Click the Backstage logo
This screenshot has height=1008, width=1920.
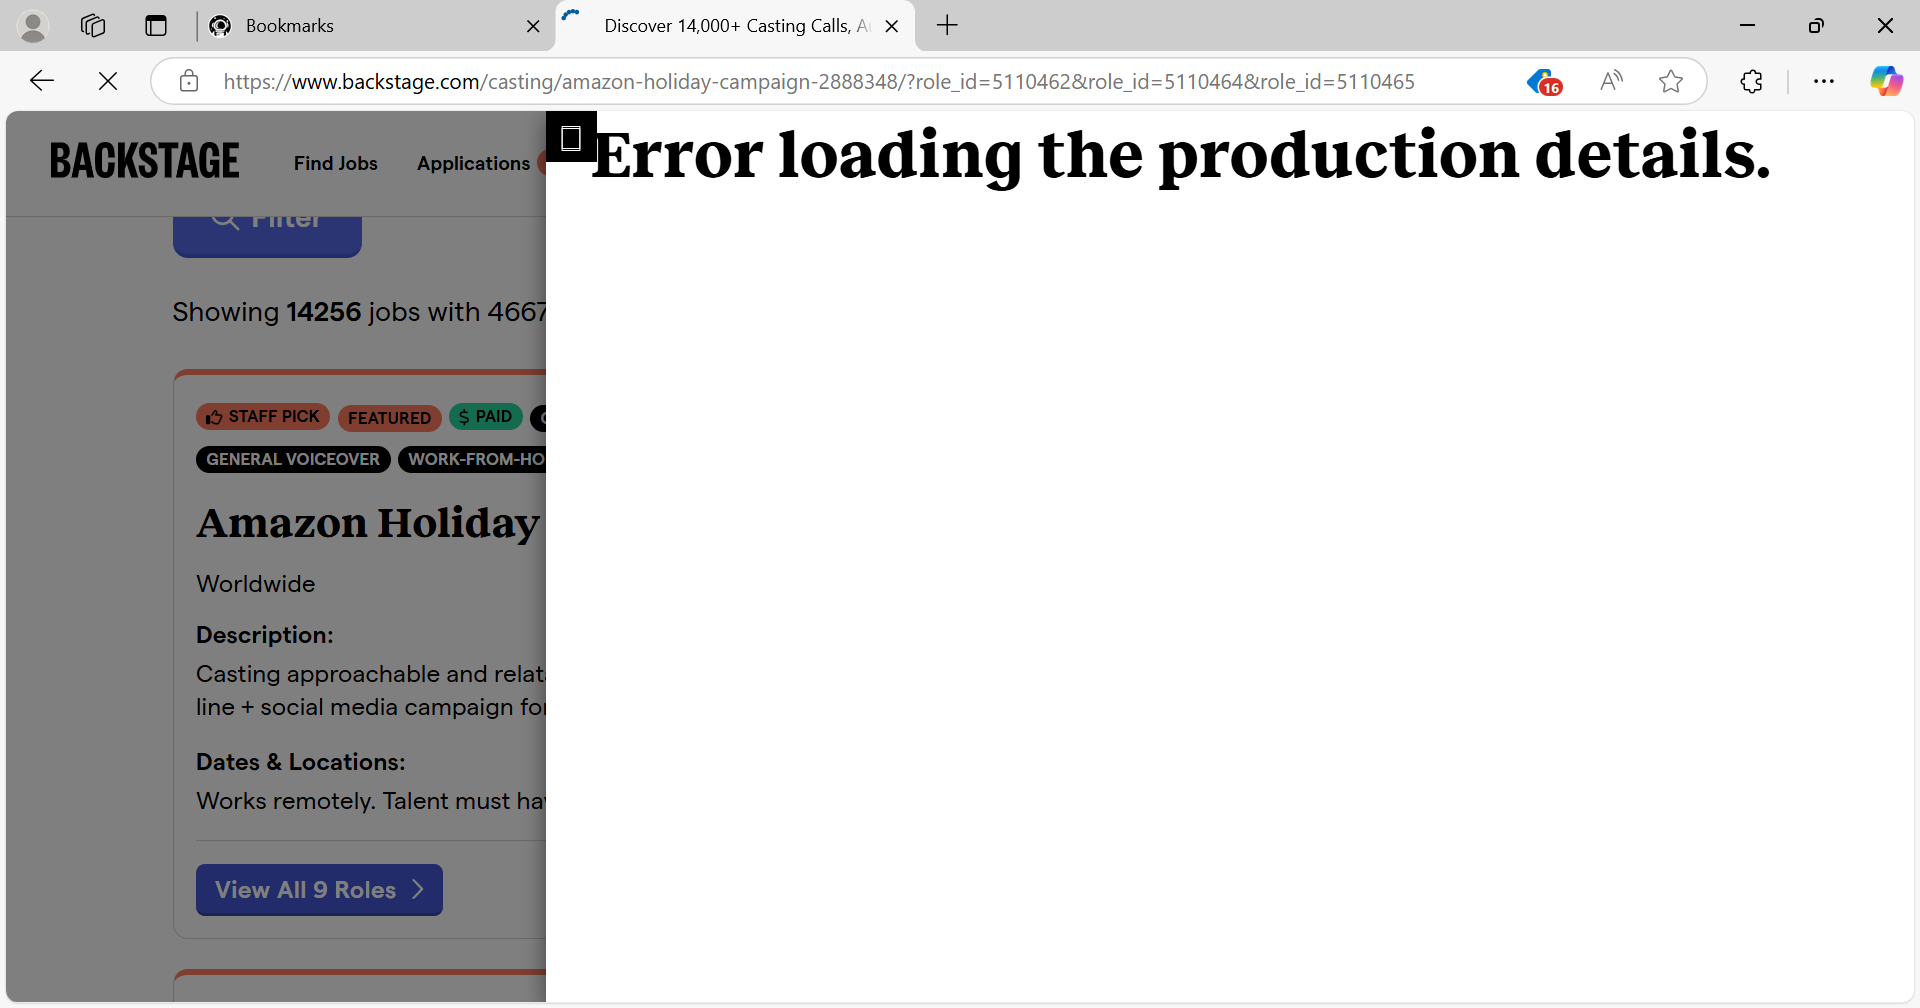[145, 161]
